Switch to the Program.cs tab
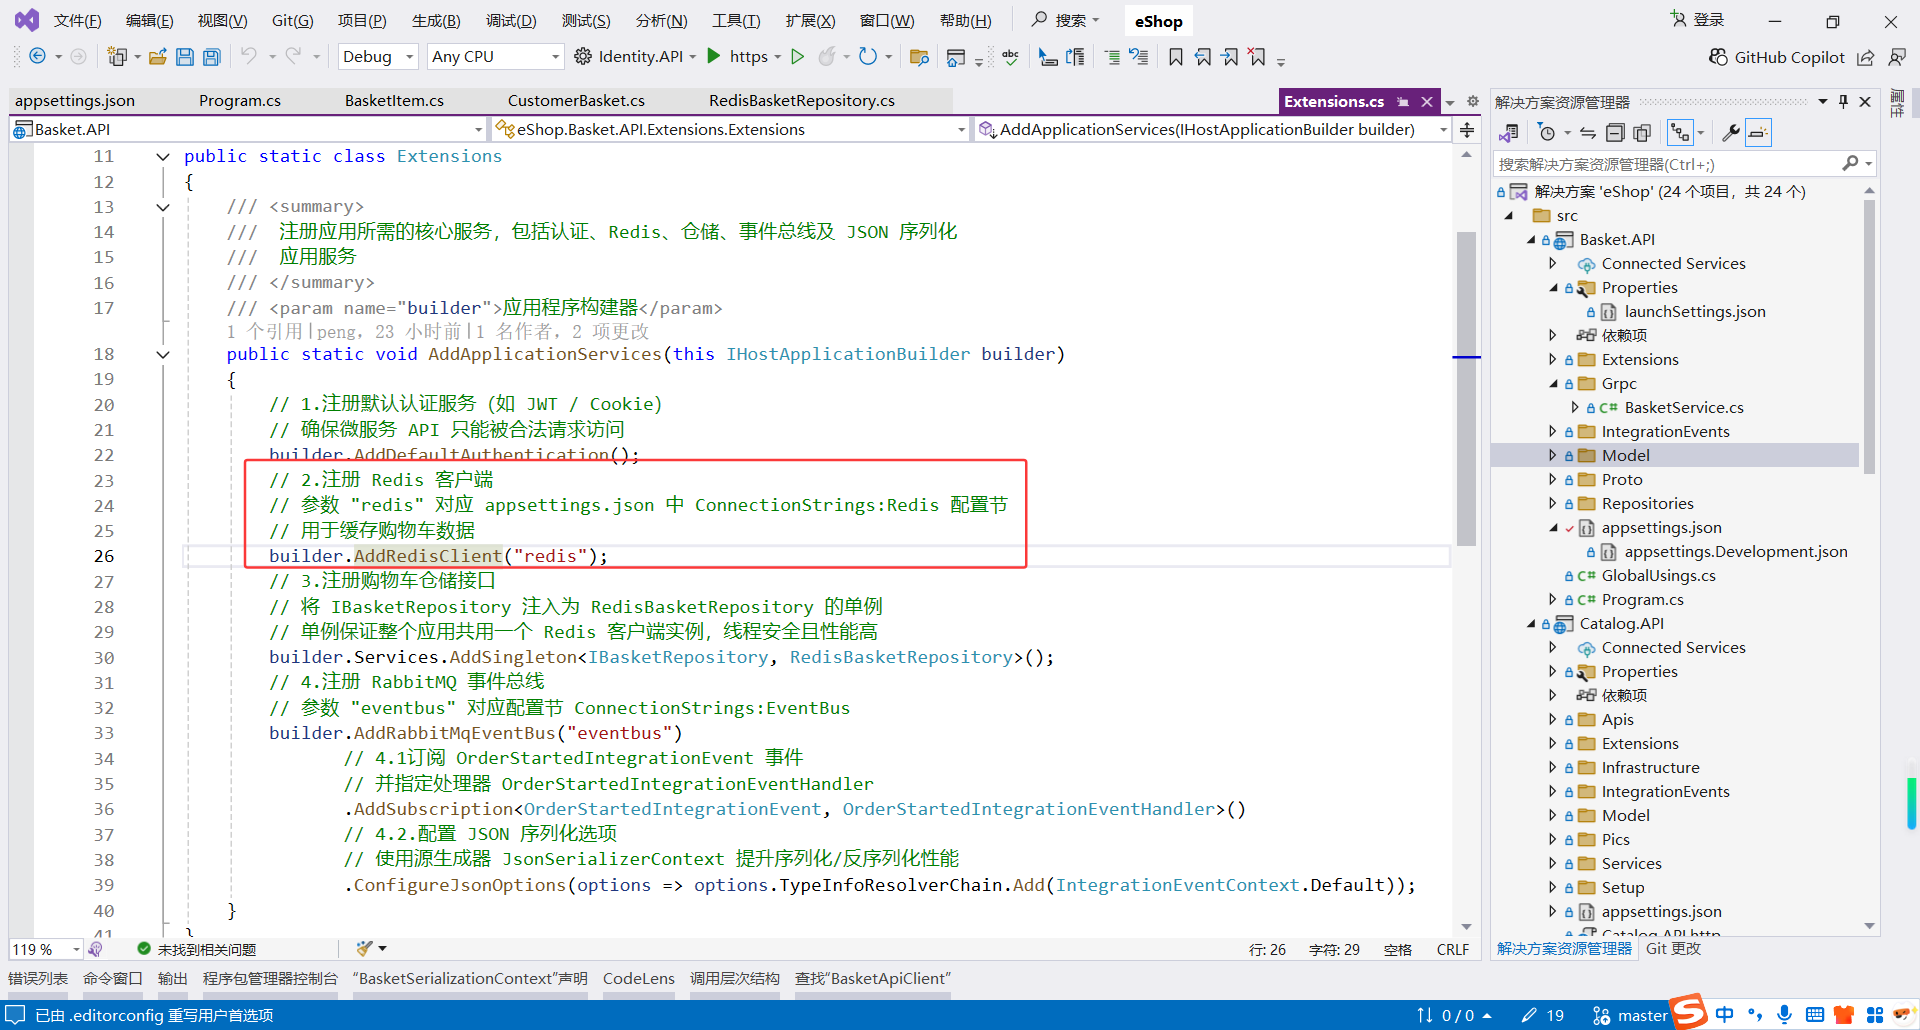 point(239,100)
